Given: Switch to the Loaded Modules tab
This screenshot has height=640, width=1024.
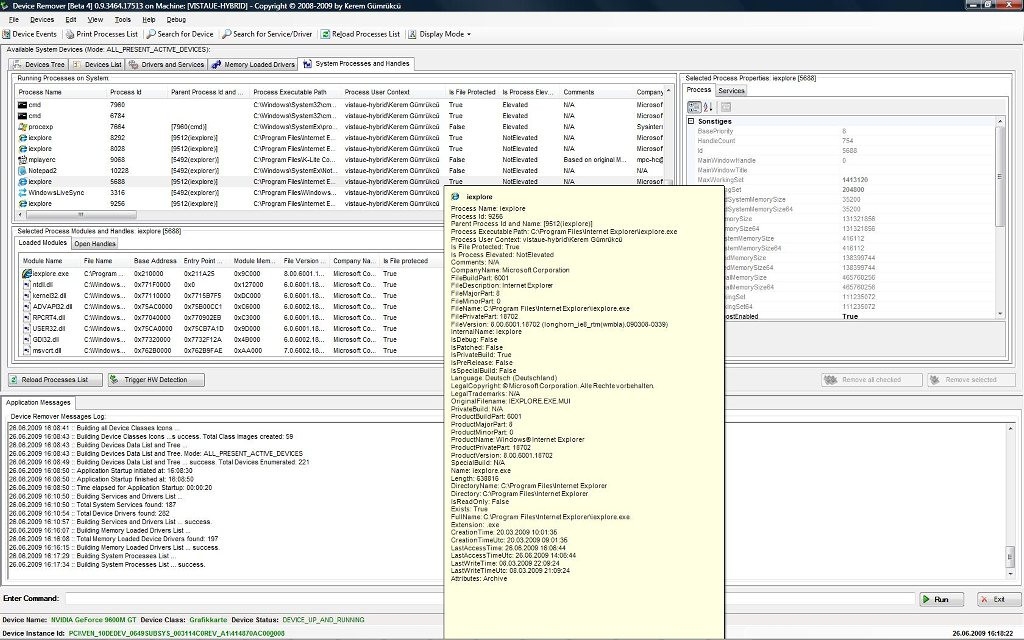Looking at the screenshot, I should click(42, 243).
